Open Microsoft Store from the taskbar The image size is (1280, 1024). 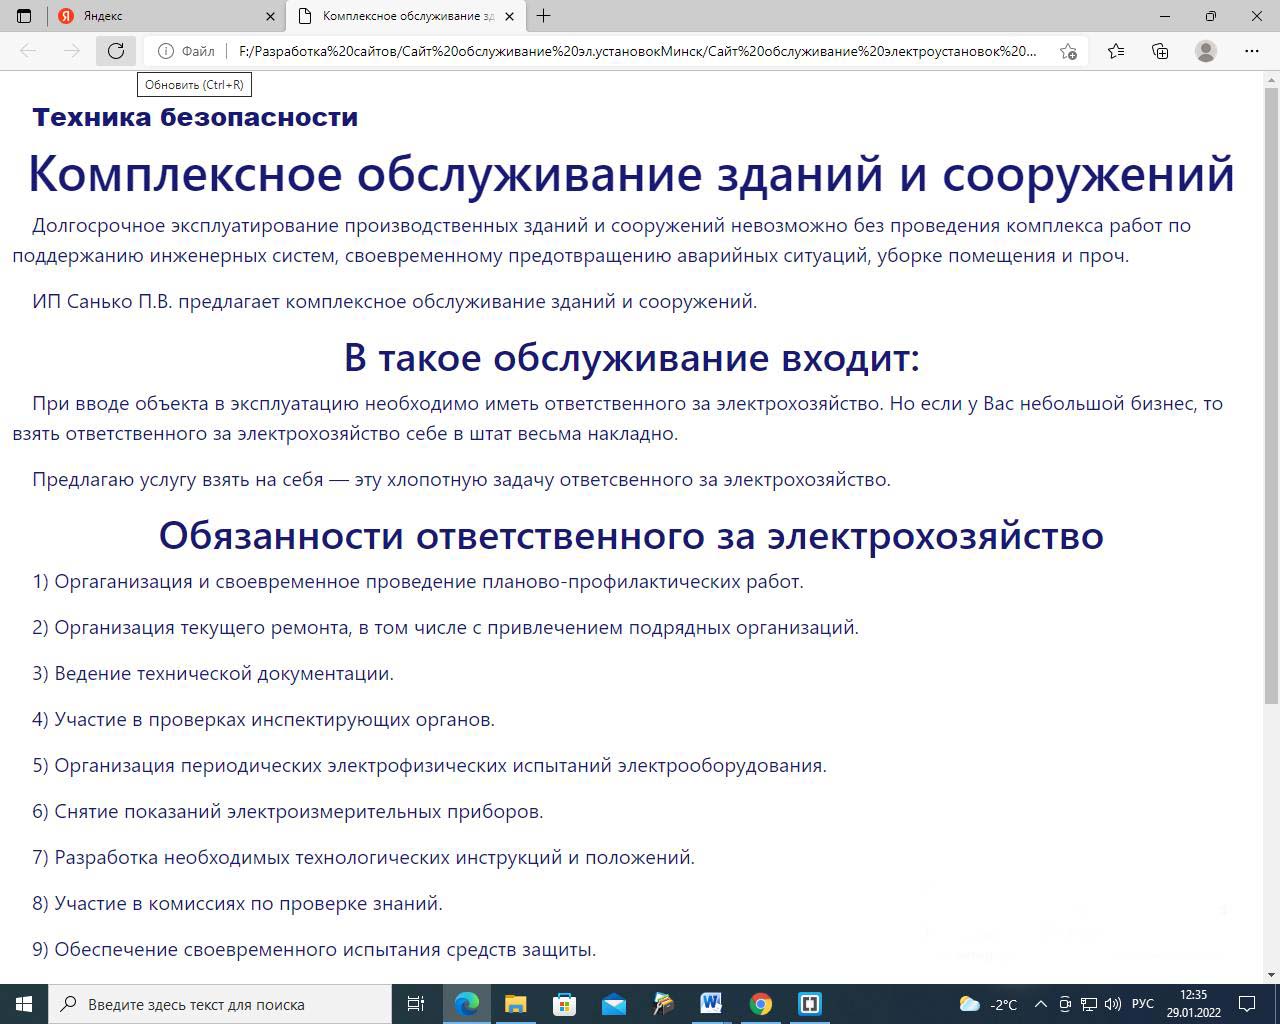pos(564,1003)
